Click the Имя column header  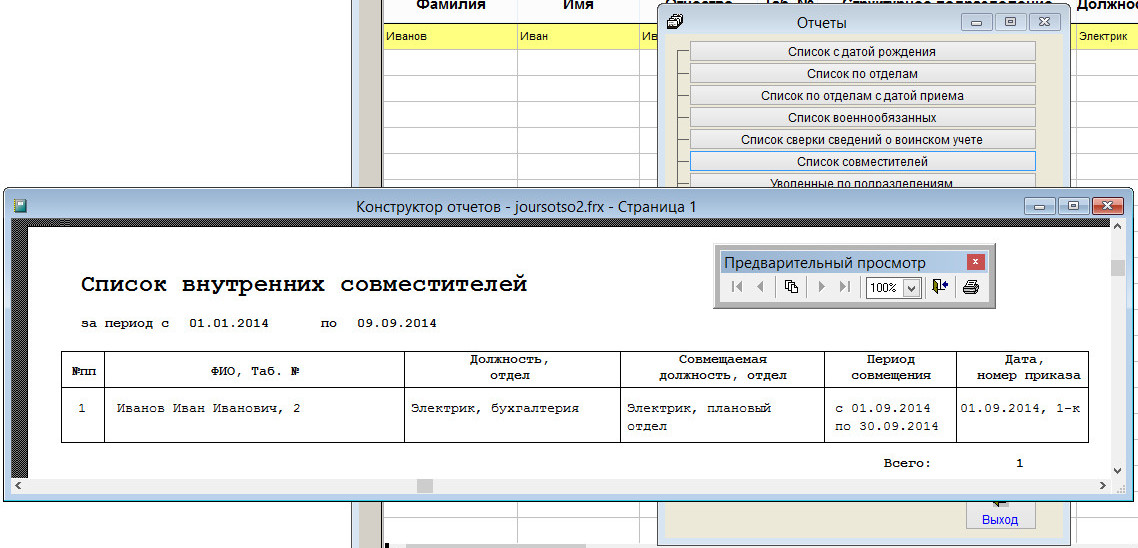[x=578, y=6]
